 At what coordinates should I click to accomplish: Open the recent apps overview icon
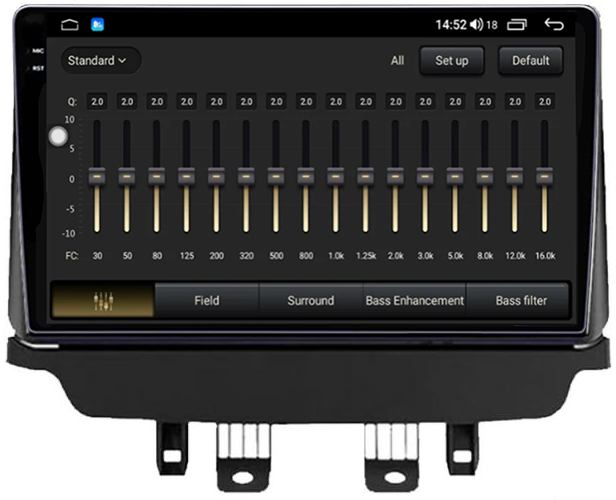click(517, 23)
